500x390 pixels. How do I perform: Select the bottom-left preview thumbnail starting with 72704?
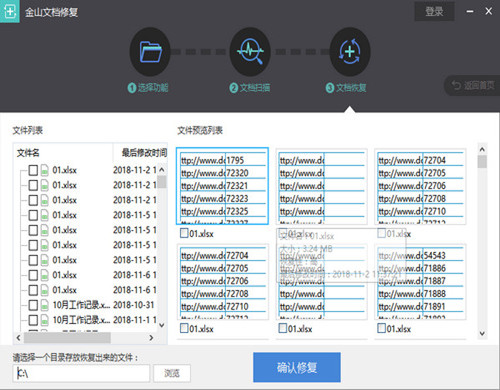pyautogui.click(x=222, y=282)
